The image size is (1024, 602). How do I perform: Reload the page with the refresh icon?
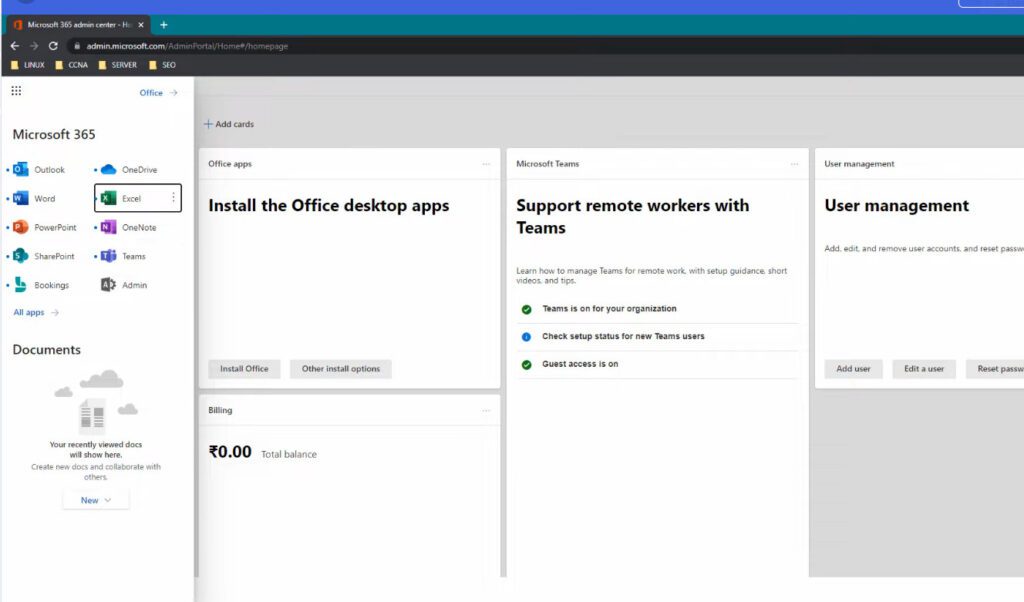coord(53,46)
